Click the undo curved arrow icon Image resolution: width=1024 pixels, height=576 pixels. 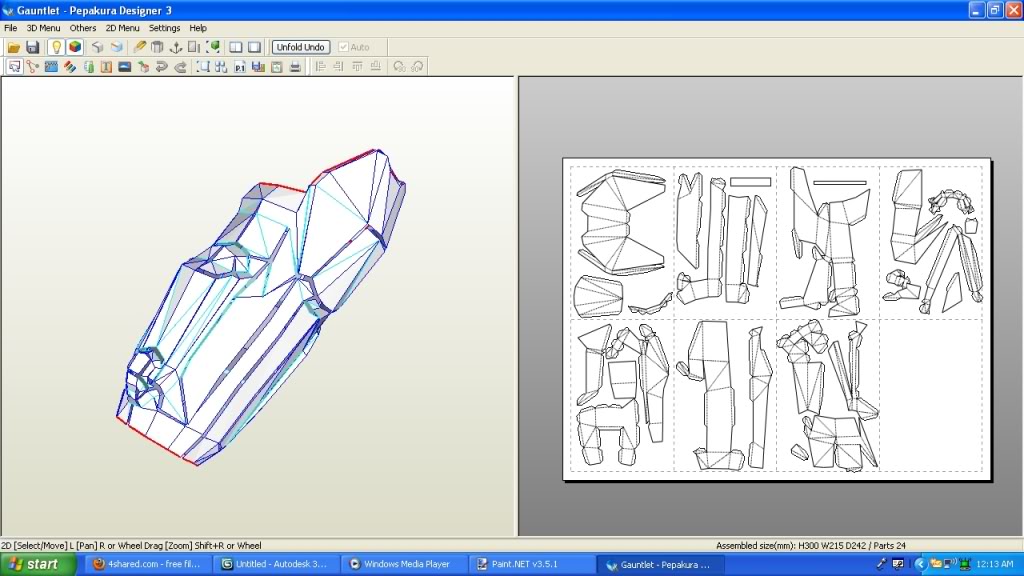[x=161, y=67]
